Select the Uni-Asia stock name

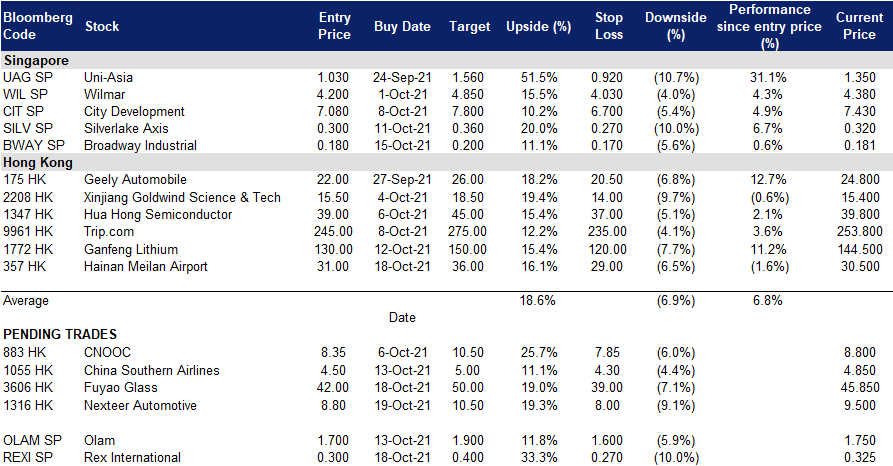point(108,77)
